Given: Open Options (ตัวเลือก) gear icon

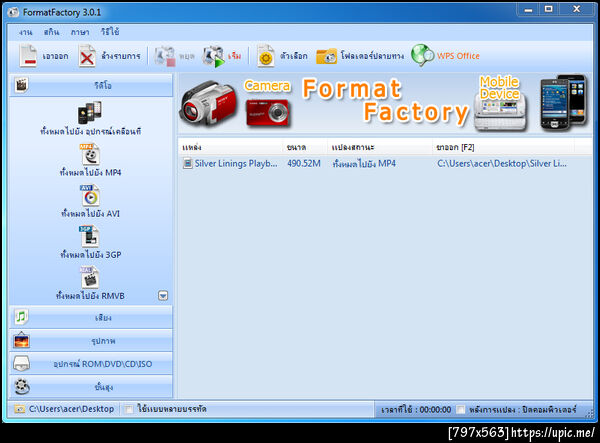Looking at the screenshot, I should 266,56.
